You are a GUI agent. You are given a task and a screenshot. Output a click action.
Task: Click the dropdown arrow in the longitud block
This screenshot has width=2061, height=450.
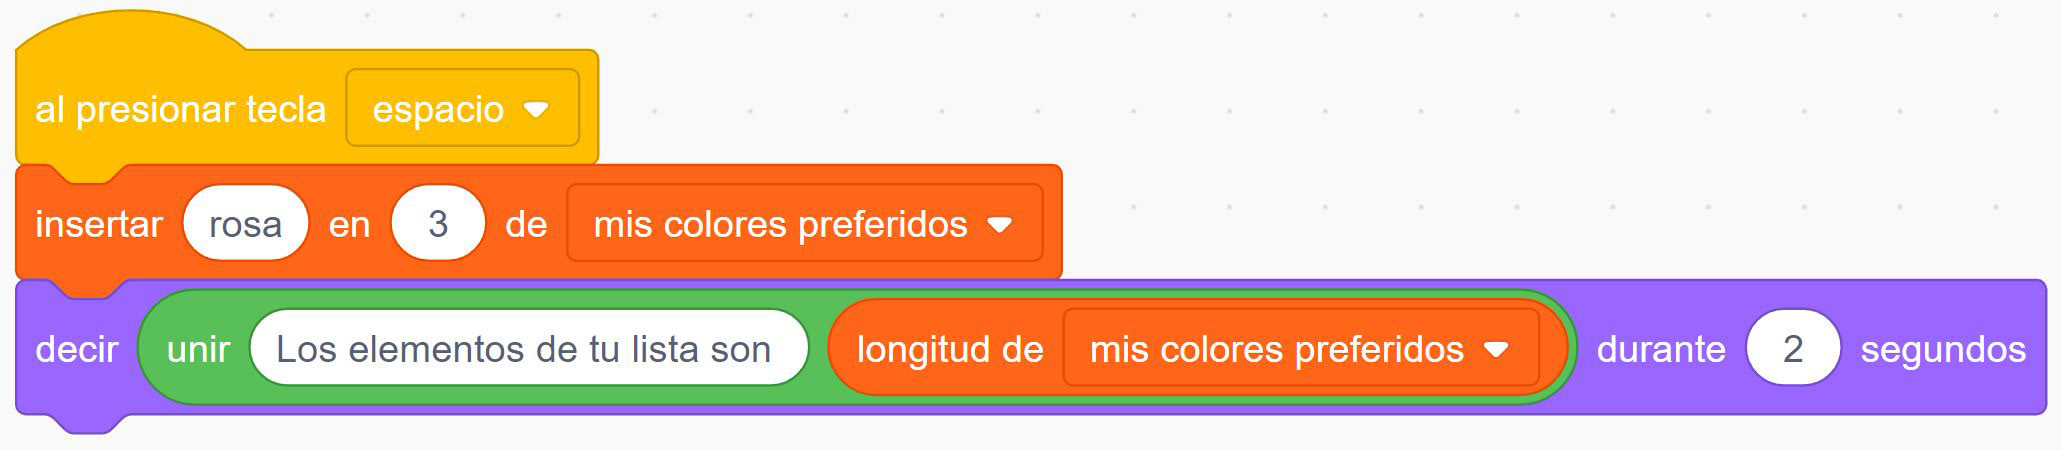[x=1496, y=350]
